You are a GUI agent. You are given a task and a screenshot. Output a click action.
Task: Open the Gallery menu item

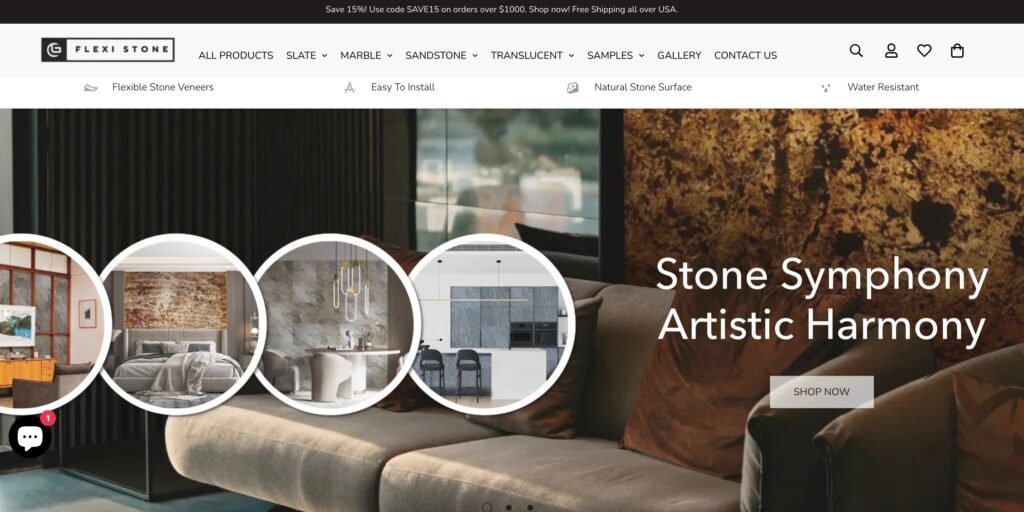679,56
